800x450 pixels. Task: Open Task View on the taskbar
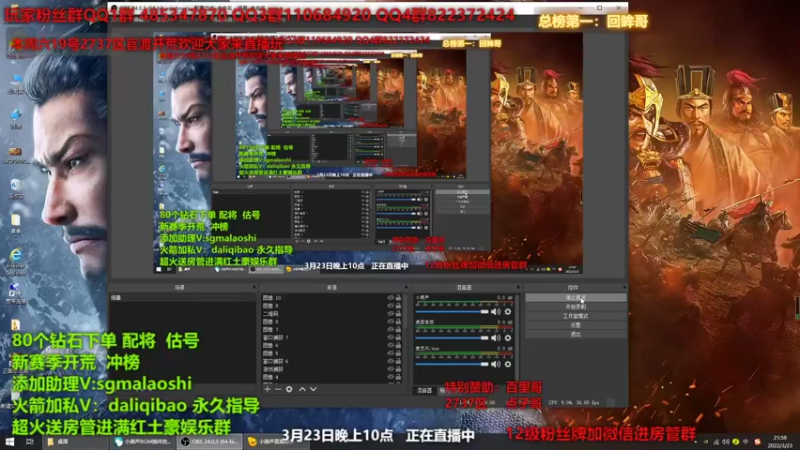(x=30, y=441)
